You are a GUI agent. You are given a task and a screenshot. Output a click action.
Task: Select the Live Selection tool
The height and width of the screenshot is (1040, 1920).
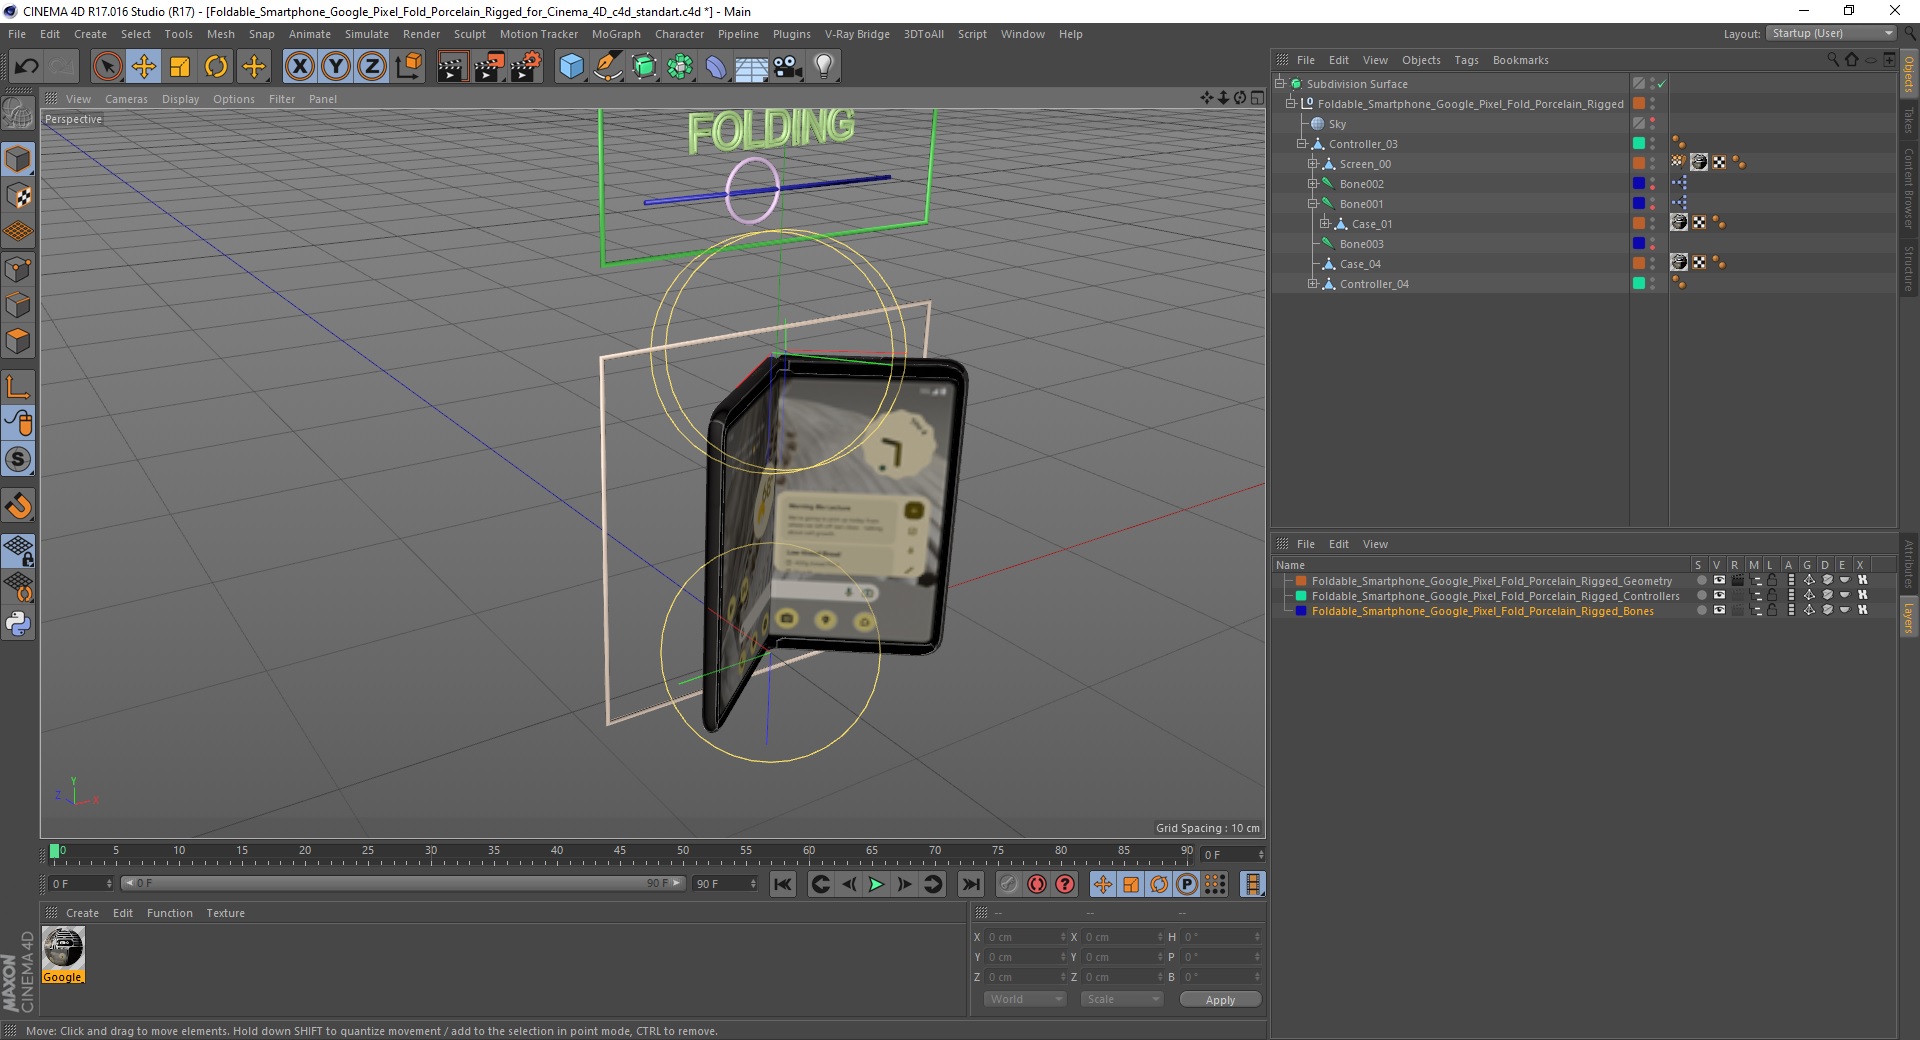[107, 67]
